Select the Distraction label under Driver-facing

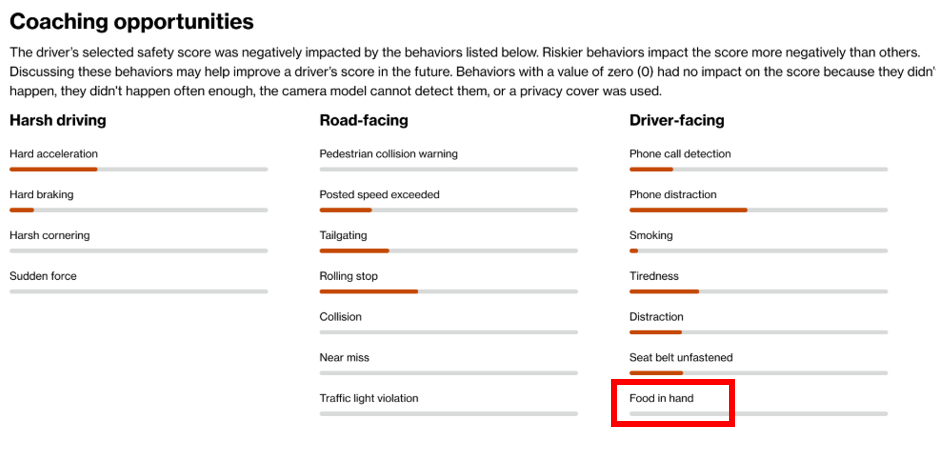click(x=656, y=317)
